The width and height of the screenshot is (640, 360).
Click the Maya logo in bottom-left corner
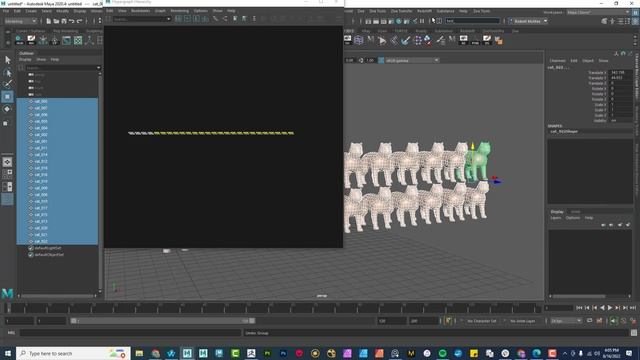click(7, 293)
